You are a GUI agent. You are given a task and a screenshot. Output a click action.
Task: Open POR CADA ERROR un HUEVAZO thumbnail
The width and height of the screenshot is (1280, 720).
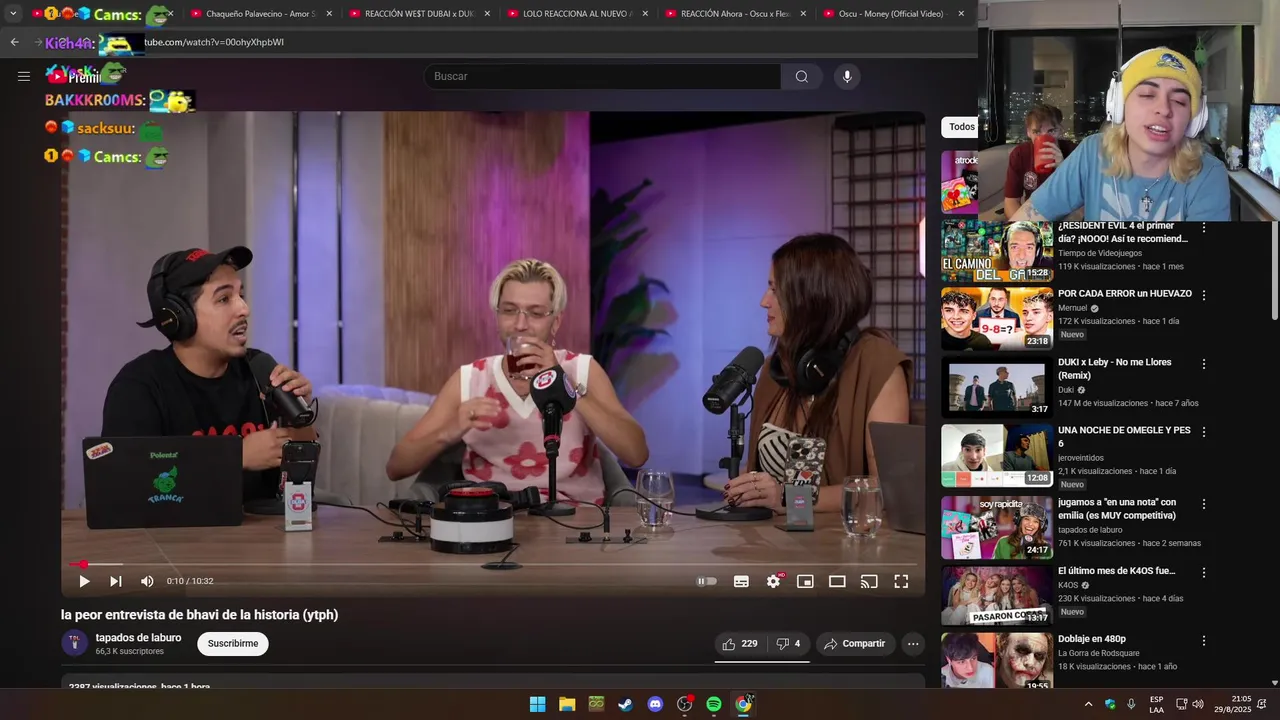tap(997, 319)
